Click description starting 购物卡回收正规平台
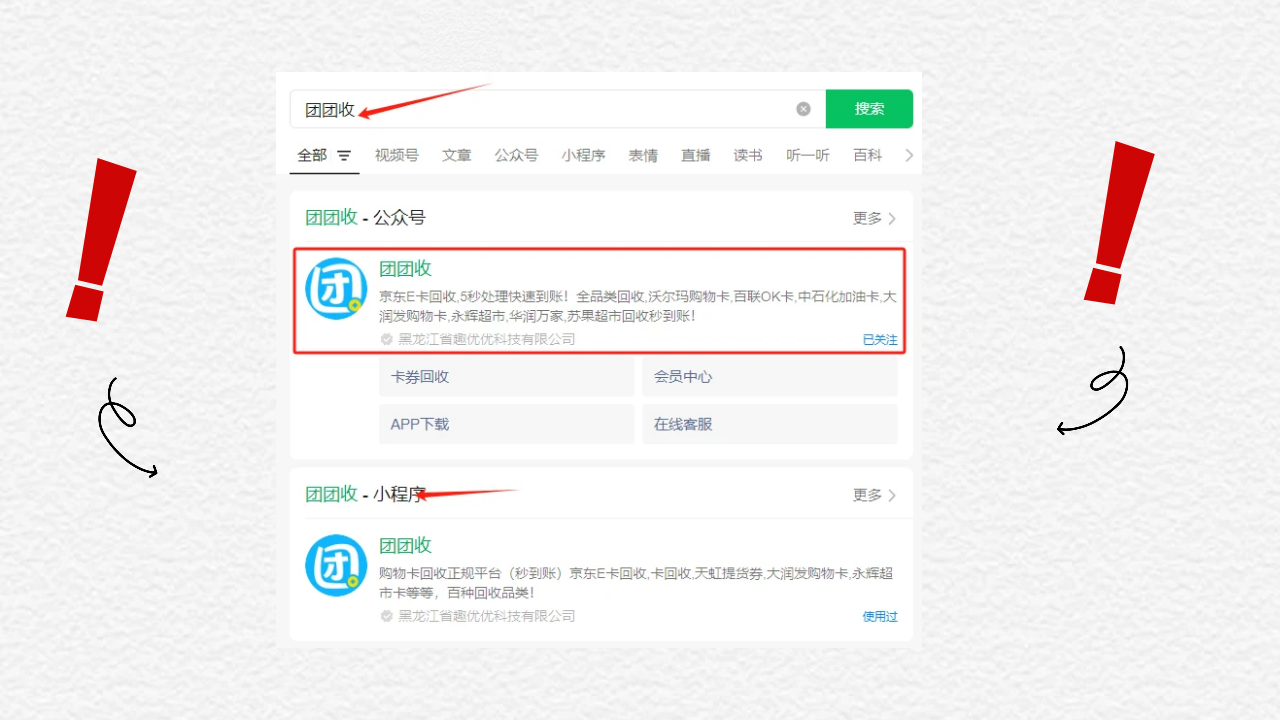Screen dimensions: 1280x720 pyautogui.click(x=636, y=583)
